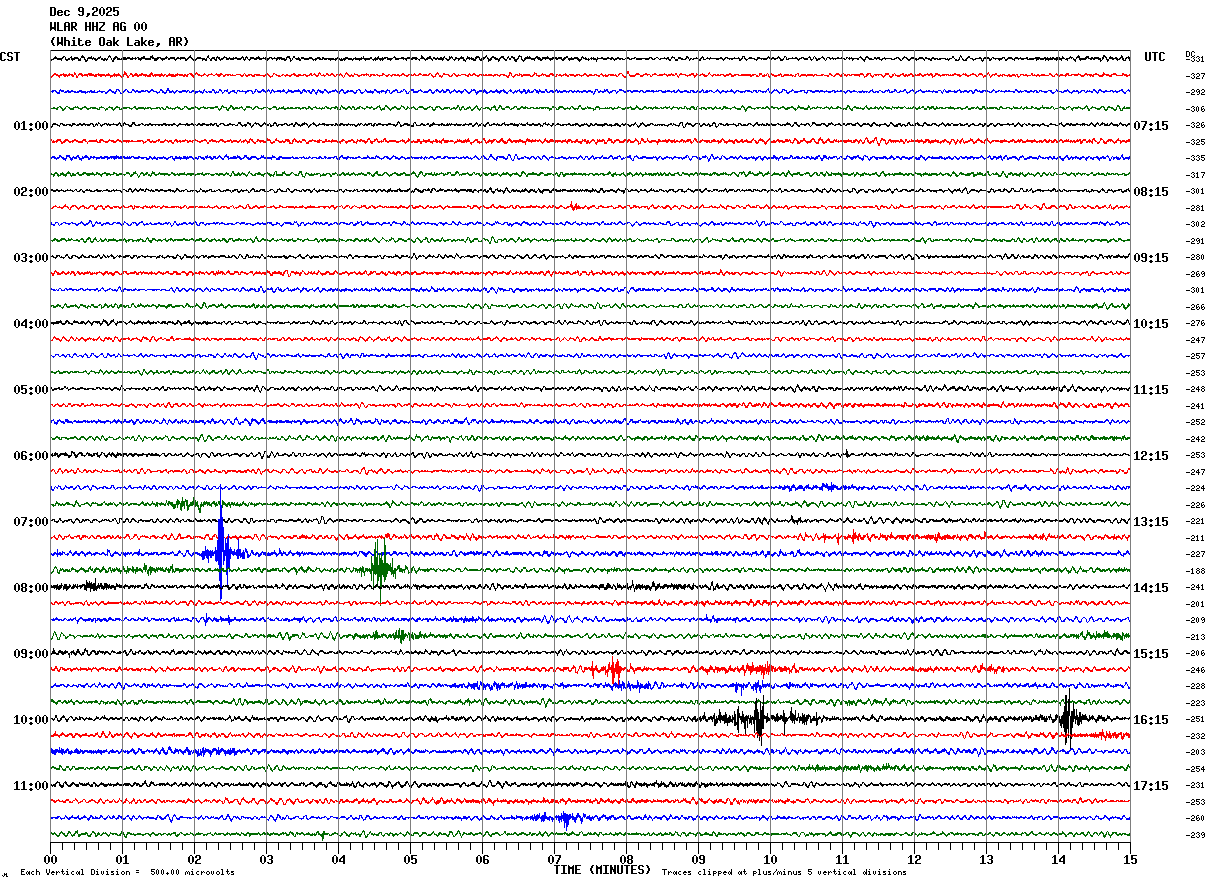Click the (White Oak Lake, AR) location text
The height and width of the screenshot is (886, 1210).
(x=119, y=42)
